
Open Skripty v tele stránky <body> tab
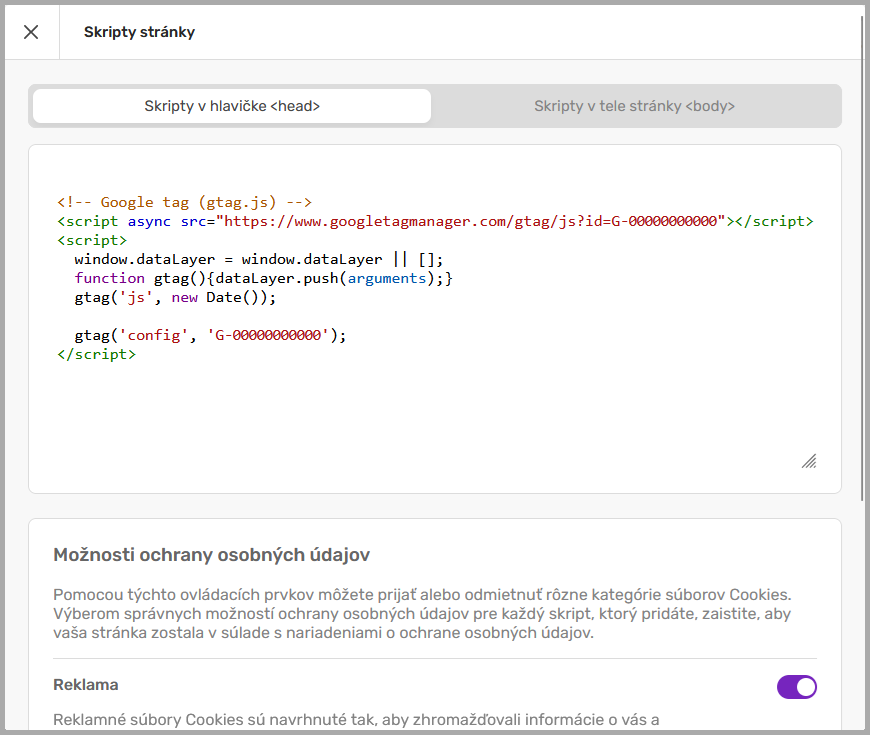point(634,106)
